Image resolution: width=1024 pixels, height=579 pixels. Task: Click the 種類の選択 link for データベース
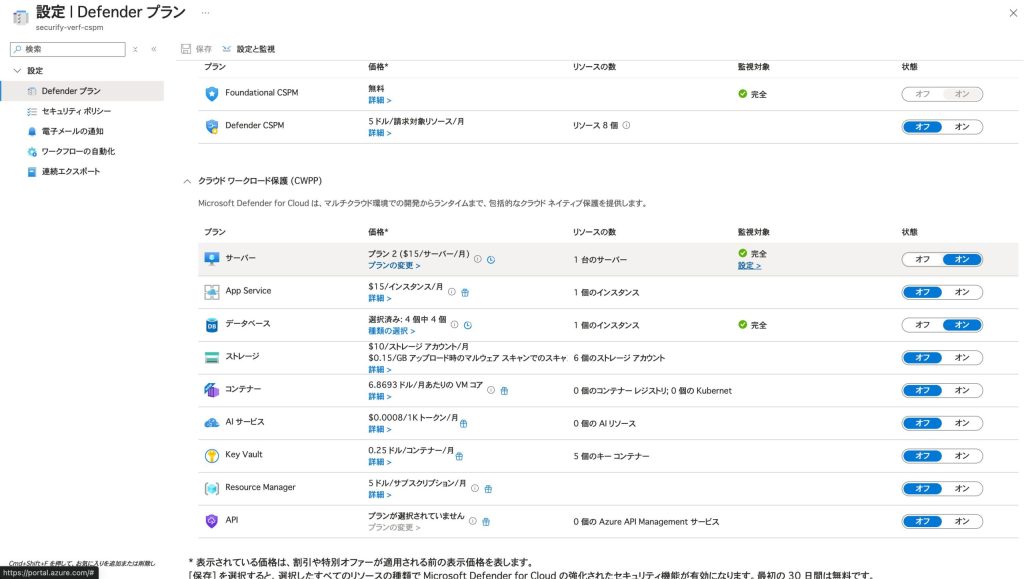tap(391, 331)
